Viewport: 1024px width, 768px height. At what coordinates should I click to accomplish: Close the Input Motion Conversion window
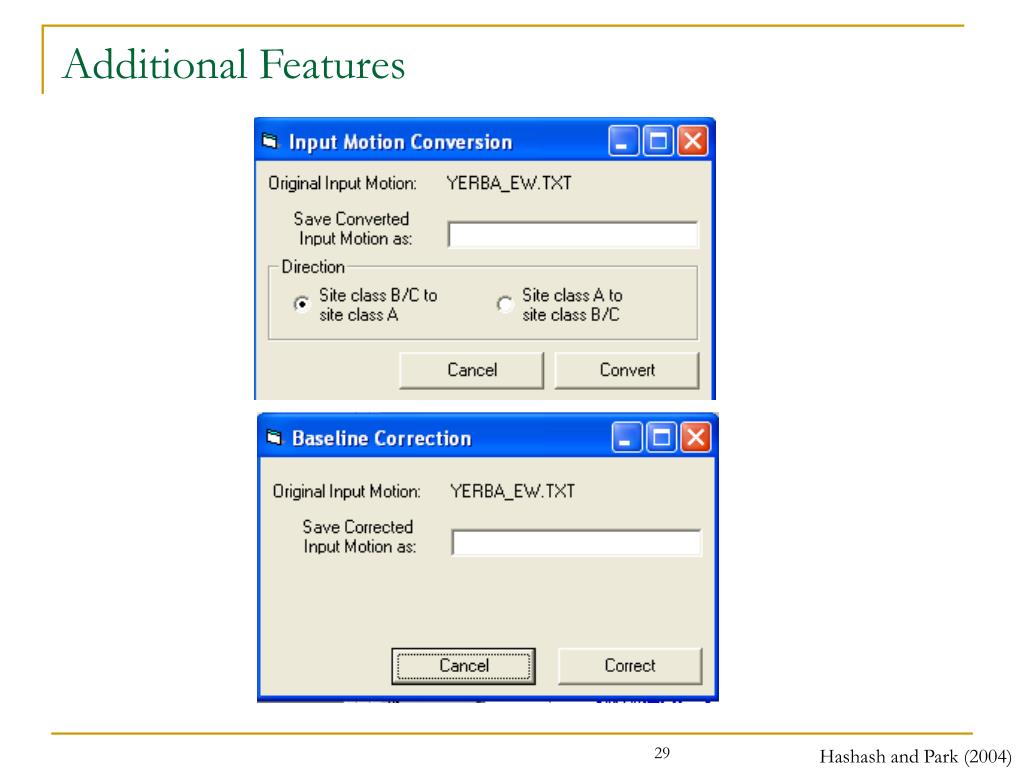(693, 141)
